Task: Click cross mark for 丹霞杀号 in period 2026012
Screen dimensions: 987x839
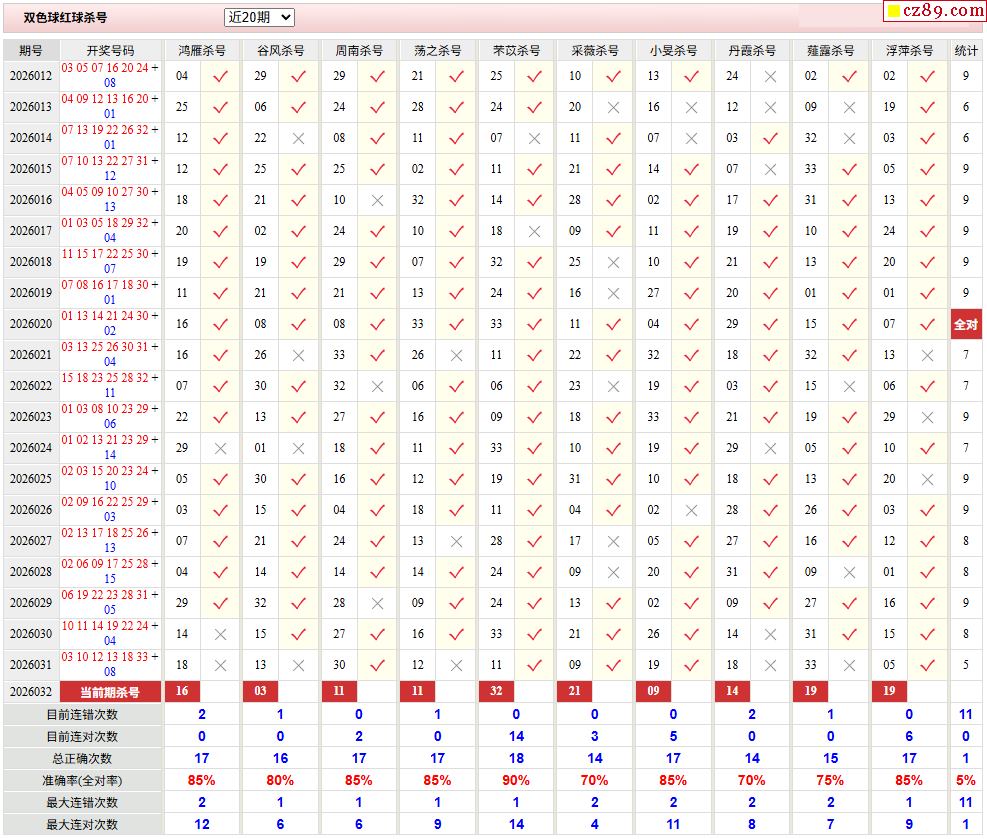Action: tap(770, 76)
